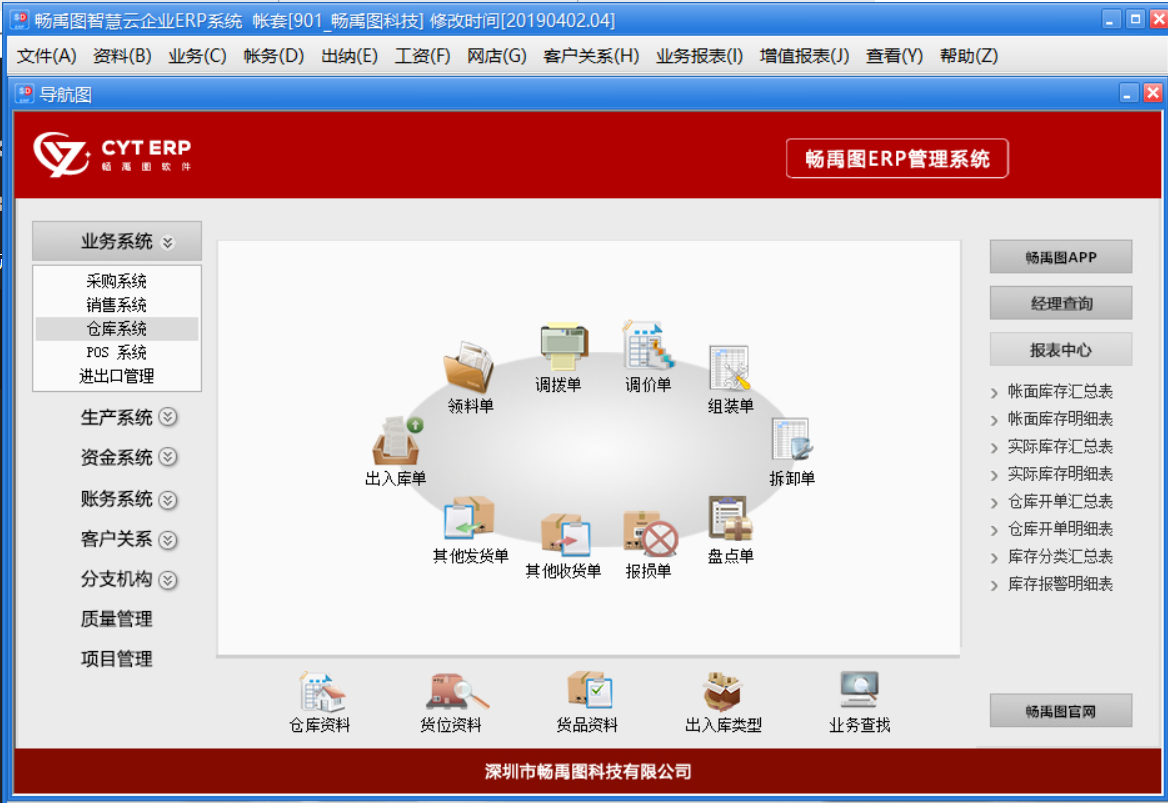Select 采购系统 in the sidebar
The width and height of the screenshot is (1168, 803).
(x=117, y=281)
